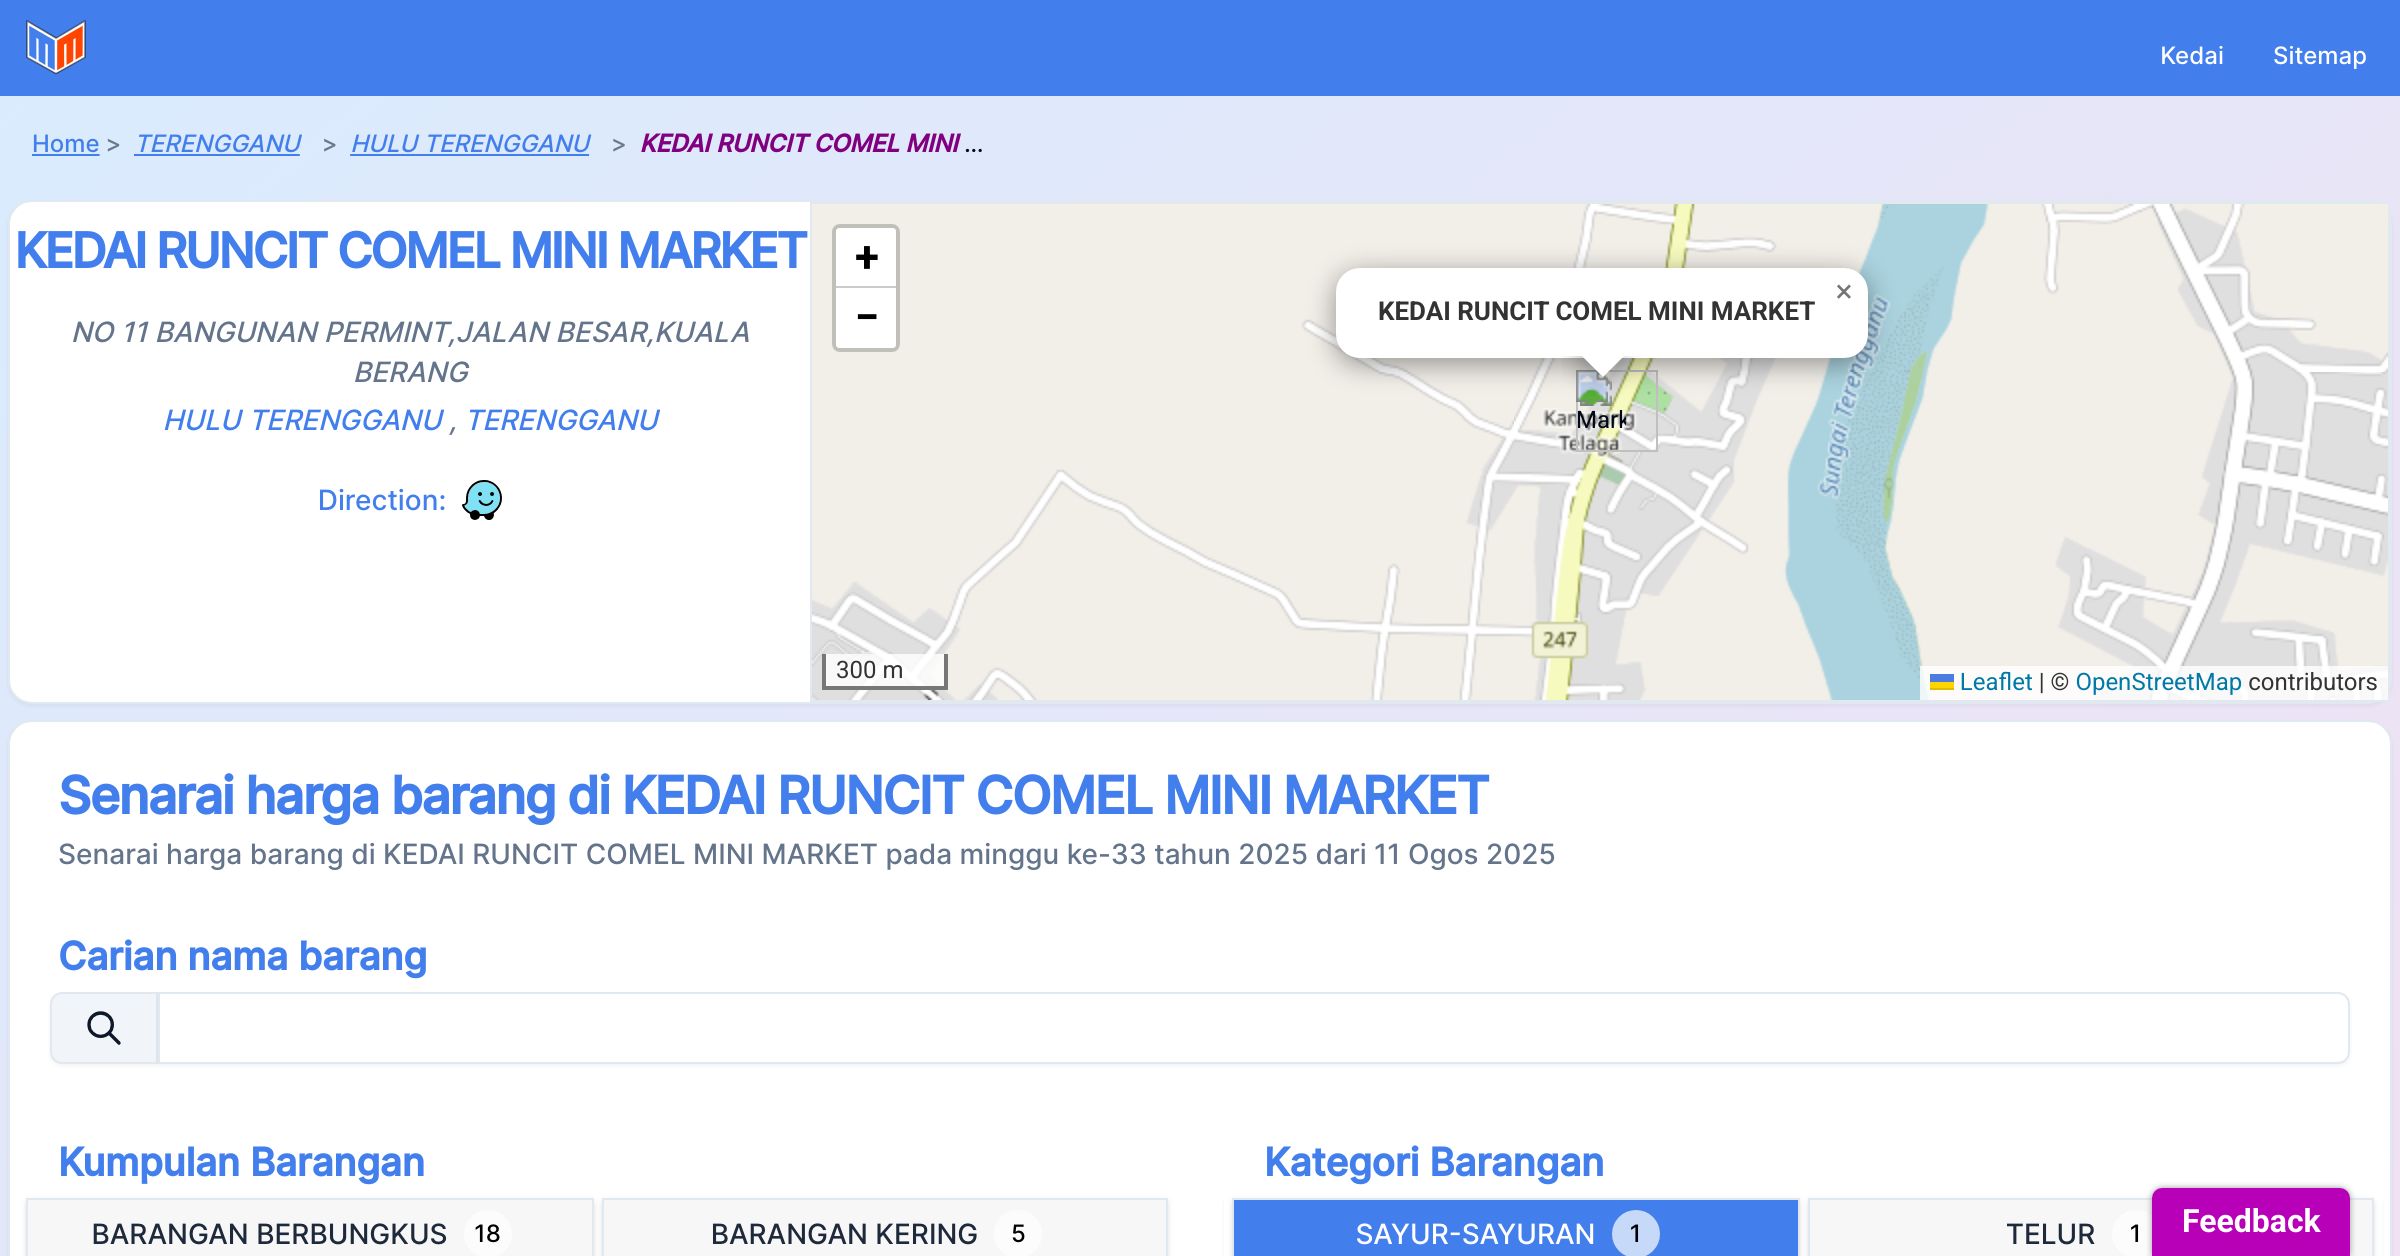Image resolution: width=2400 pixels, height=1256 pixels.
Task: Open TERENGGANU breadcrumb link
Action: pyautogui.click(x=218, y=144)
